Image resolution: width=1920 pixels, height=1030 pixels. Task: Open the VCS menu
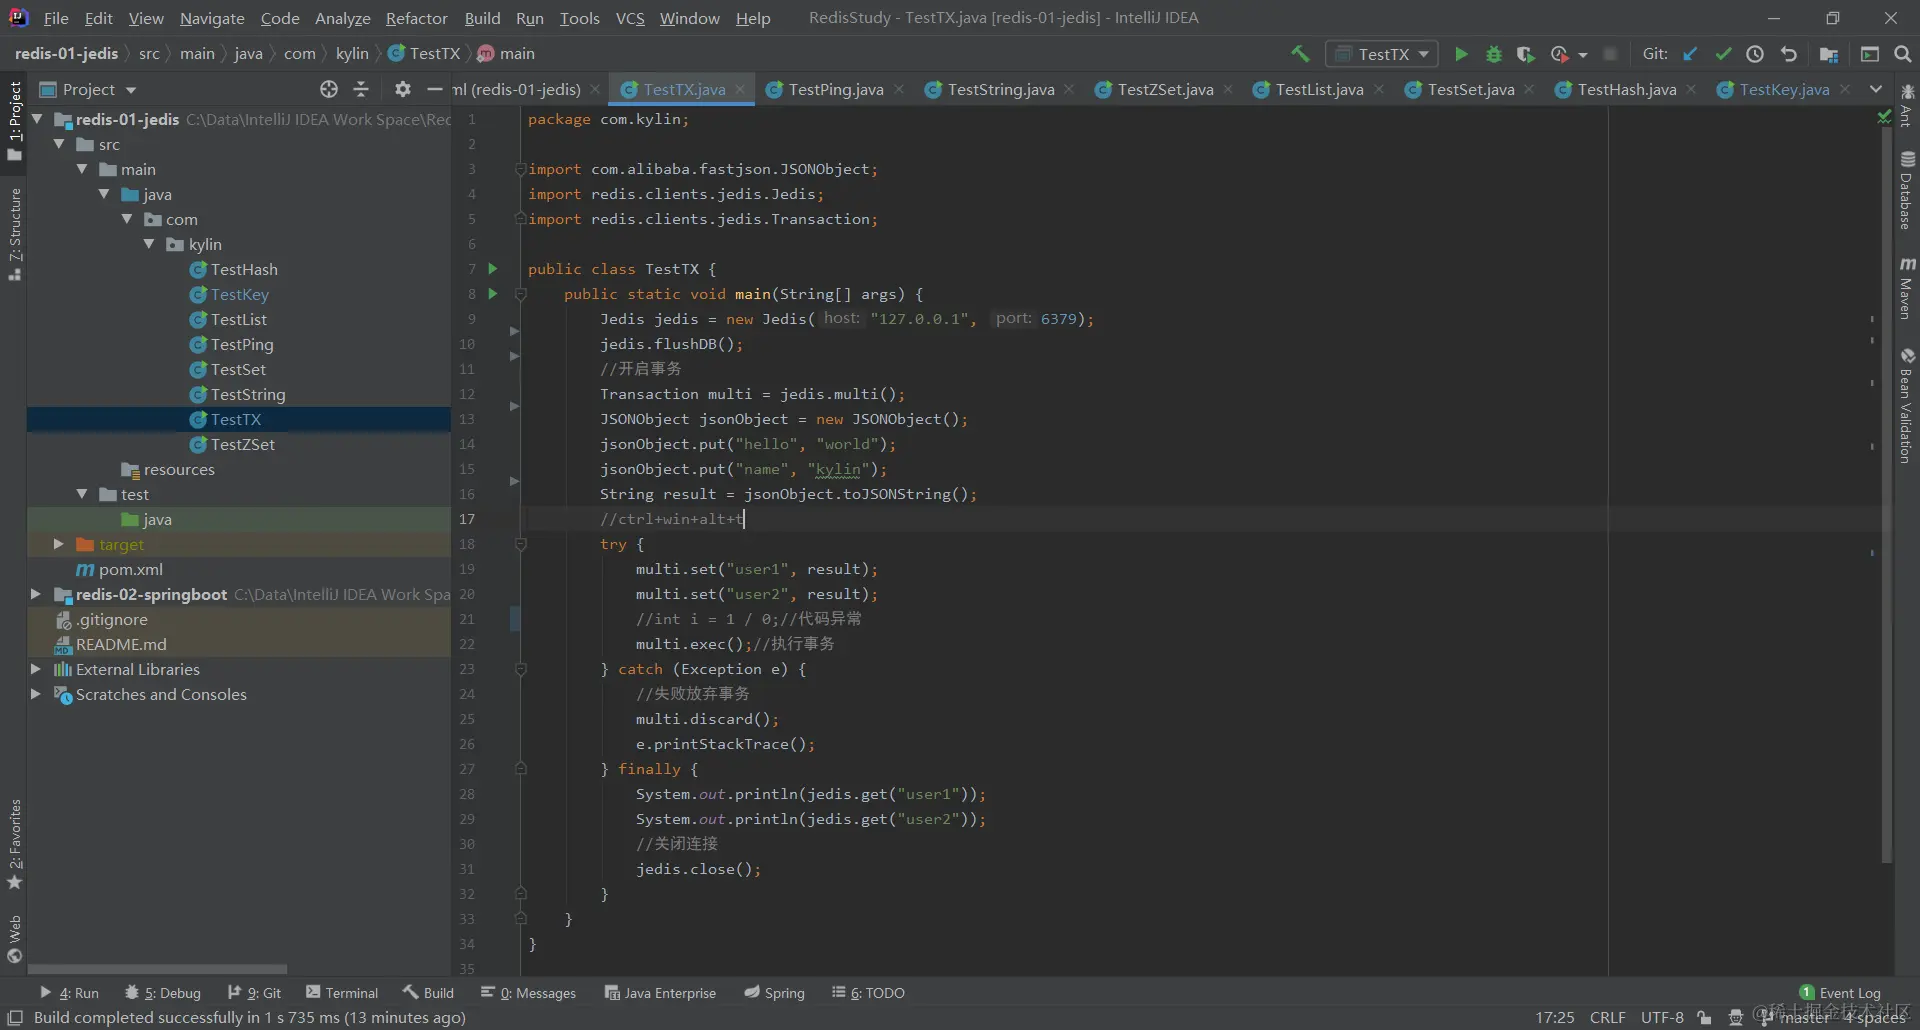[x=630, y=18]
